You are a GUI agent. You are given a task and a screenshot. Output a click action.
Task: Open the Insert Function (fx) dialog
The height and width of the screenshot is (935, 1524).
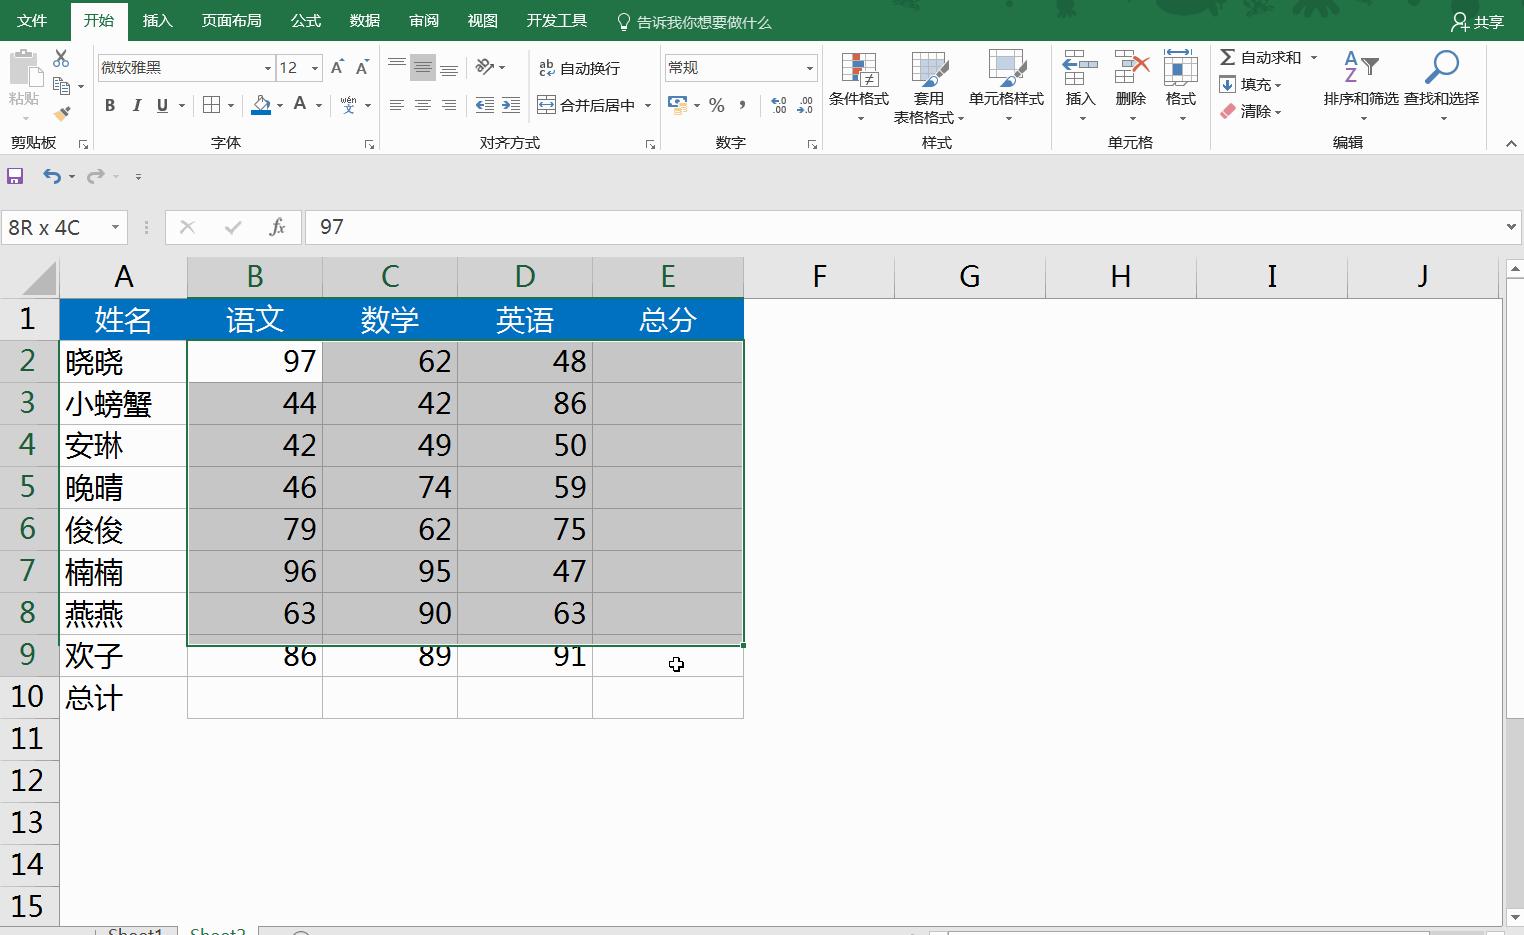[277, 227]
